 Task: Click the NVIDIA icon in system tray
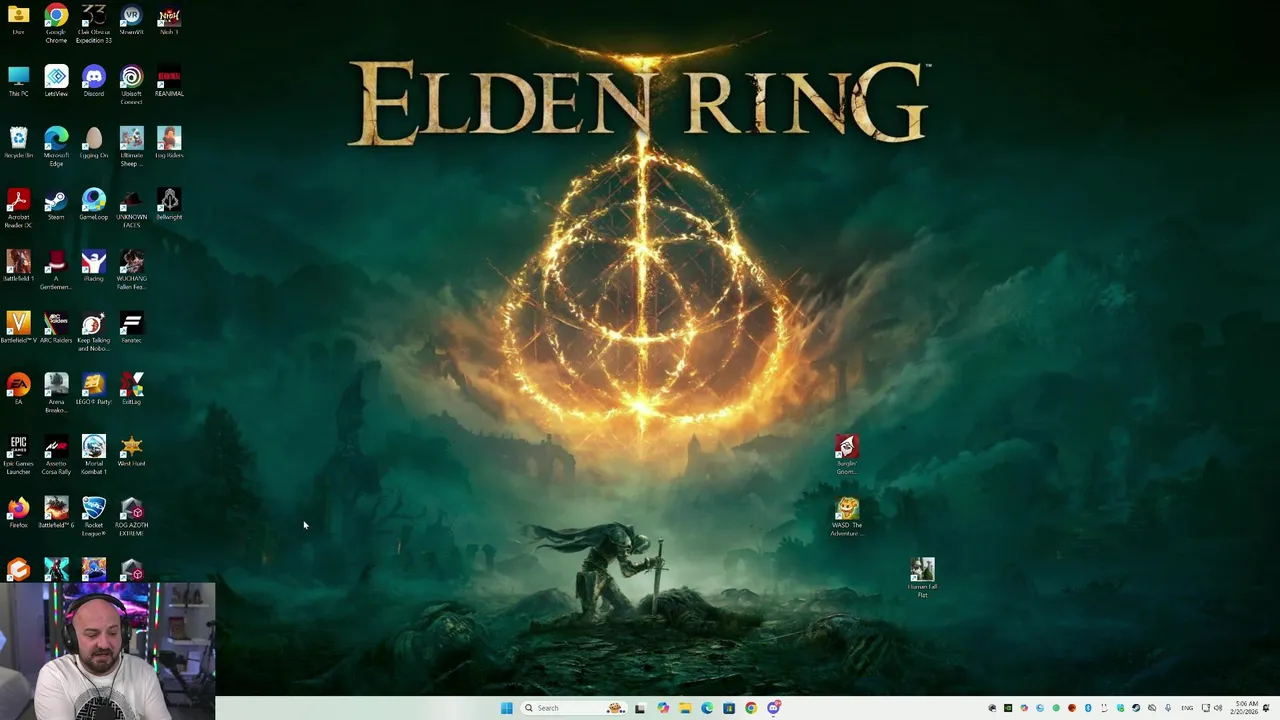(x=1008, y=708)
